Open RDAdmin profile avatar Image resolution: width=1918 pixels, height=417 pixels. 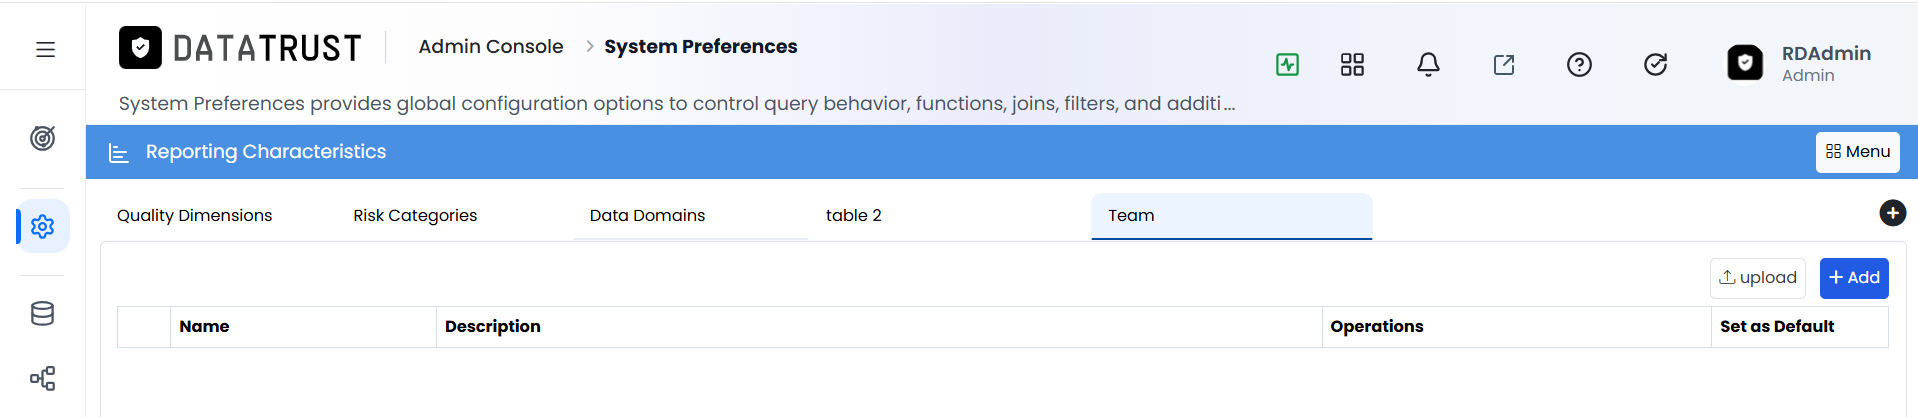[x=1745, y=63]
